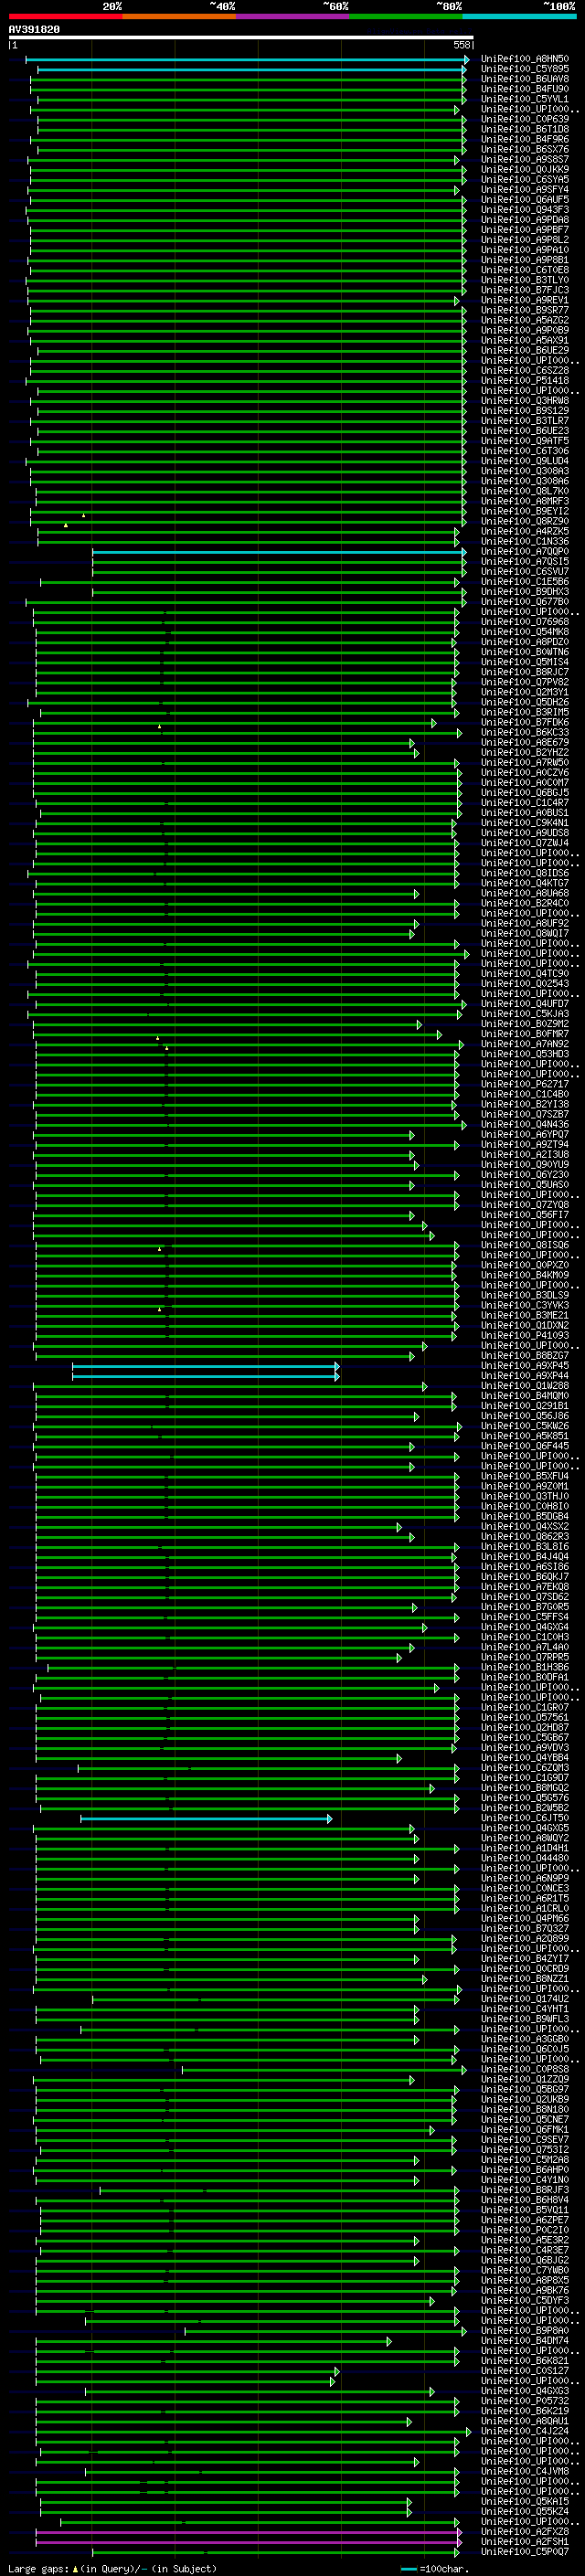Open hit UniRef100_B4FU90
Viewport: 585px width, 2576px height.
pyautogui.click(x=525, y=89)
